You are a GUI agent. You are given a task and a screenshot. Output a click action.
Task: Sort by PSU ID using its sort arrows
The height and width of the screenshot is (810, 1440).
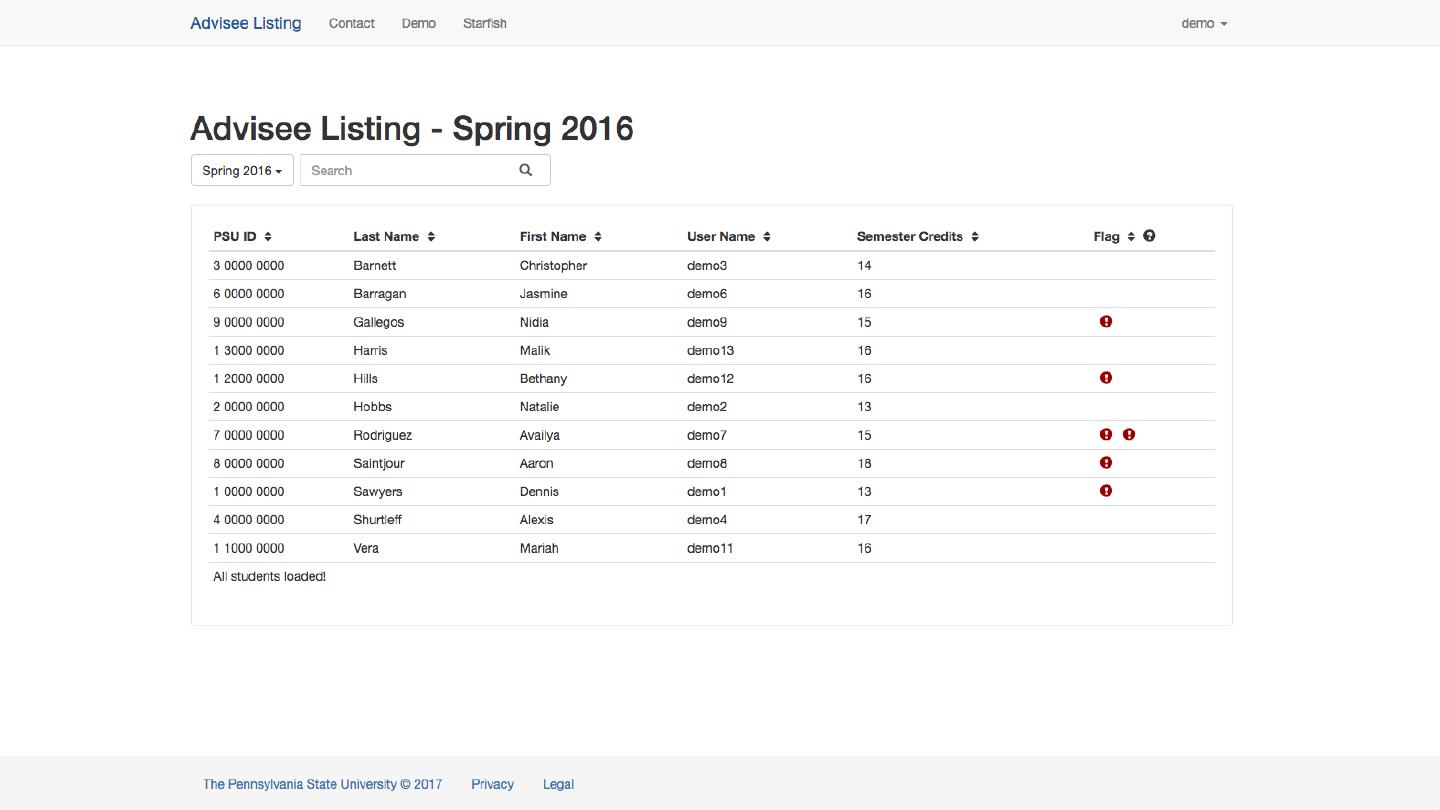point(268,237)
